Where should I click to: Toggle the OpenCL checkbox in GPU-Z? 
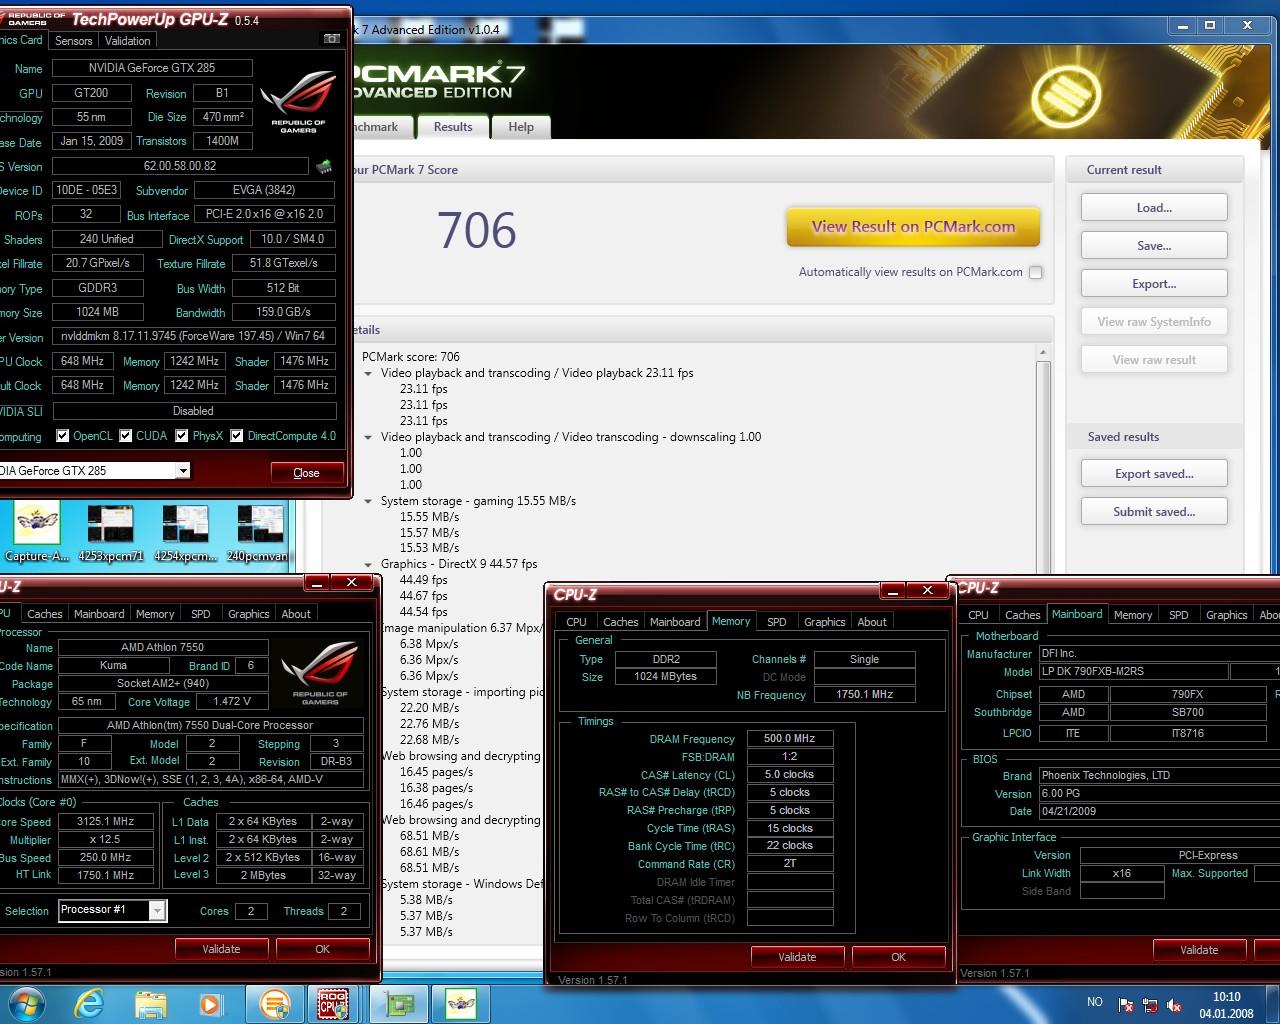coord(63,436)
